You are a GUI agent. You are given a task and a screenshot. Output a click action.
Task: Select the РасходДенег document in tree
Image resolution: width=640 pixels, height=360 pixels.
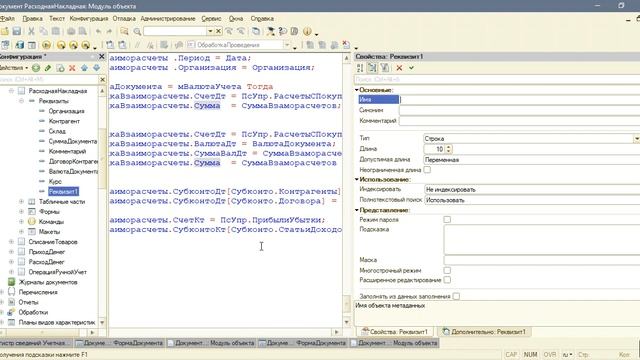[x=46, y=262]
